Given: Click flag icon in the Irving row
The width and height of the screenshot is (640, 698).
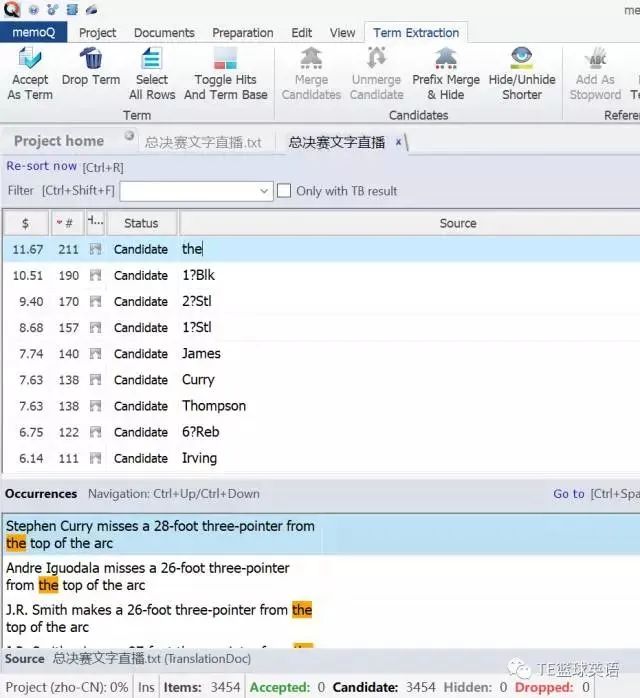Looking at the screenshot, I should (95, 459).
